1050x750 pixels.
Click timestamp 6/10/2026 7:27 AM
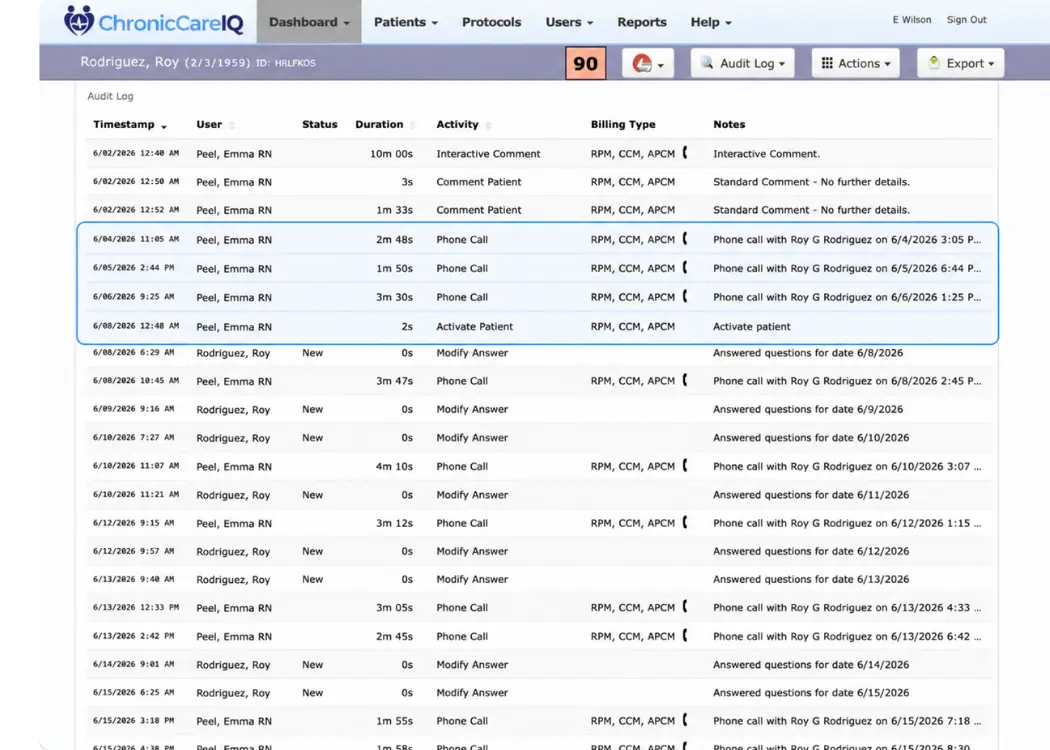click(133, 437)
